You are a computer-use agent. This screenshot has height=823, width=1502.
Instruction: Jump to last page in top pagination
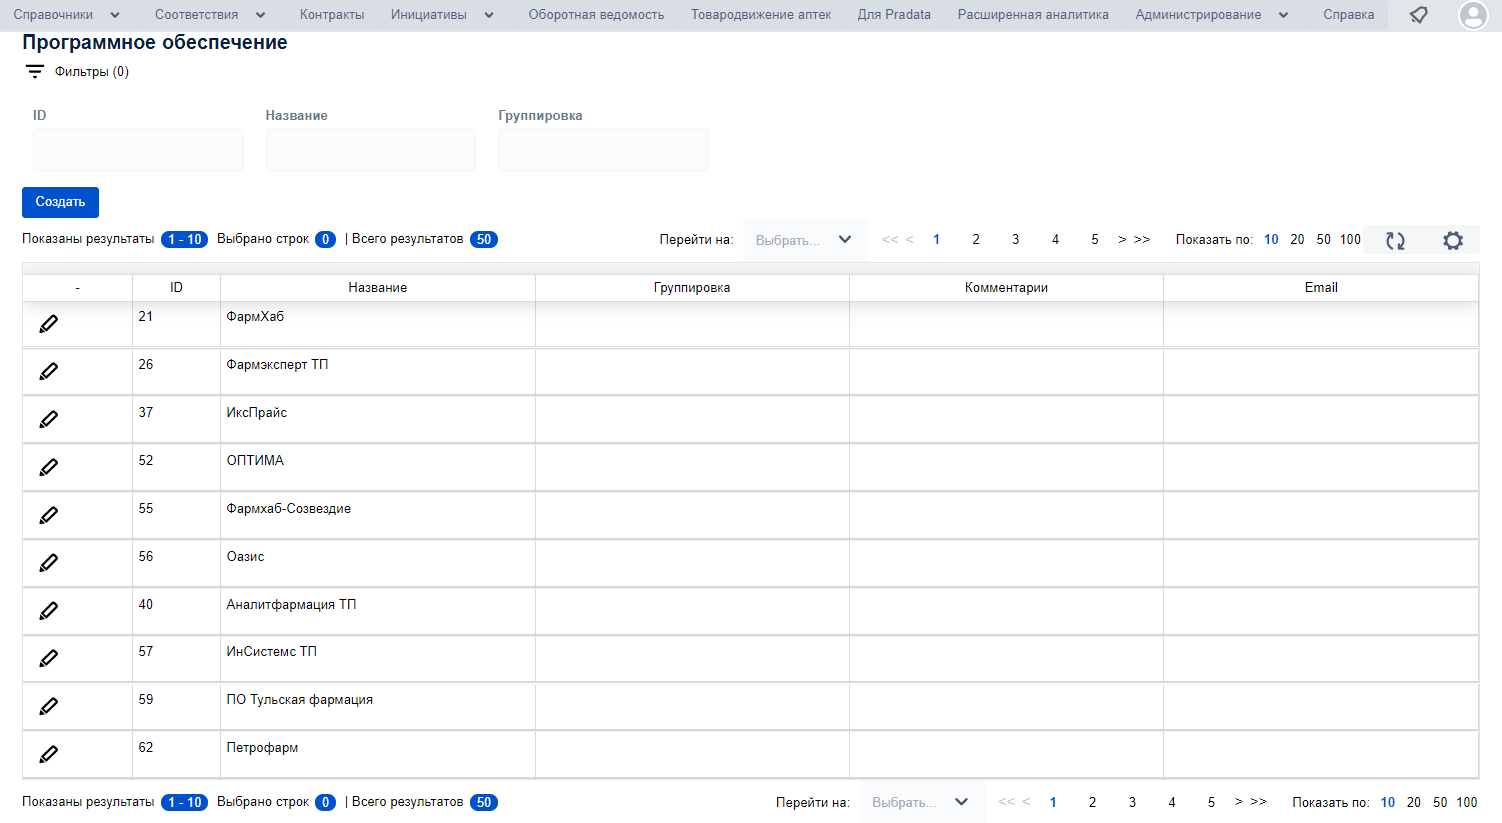point(1142,240)
